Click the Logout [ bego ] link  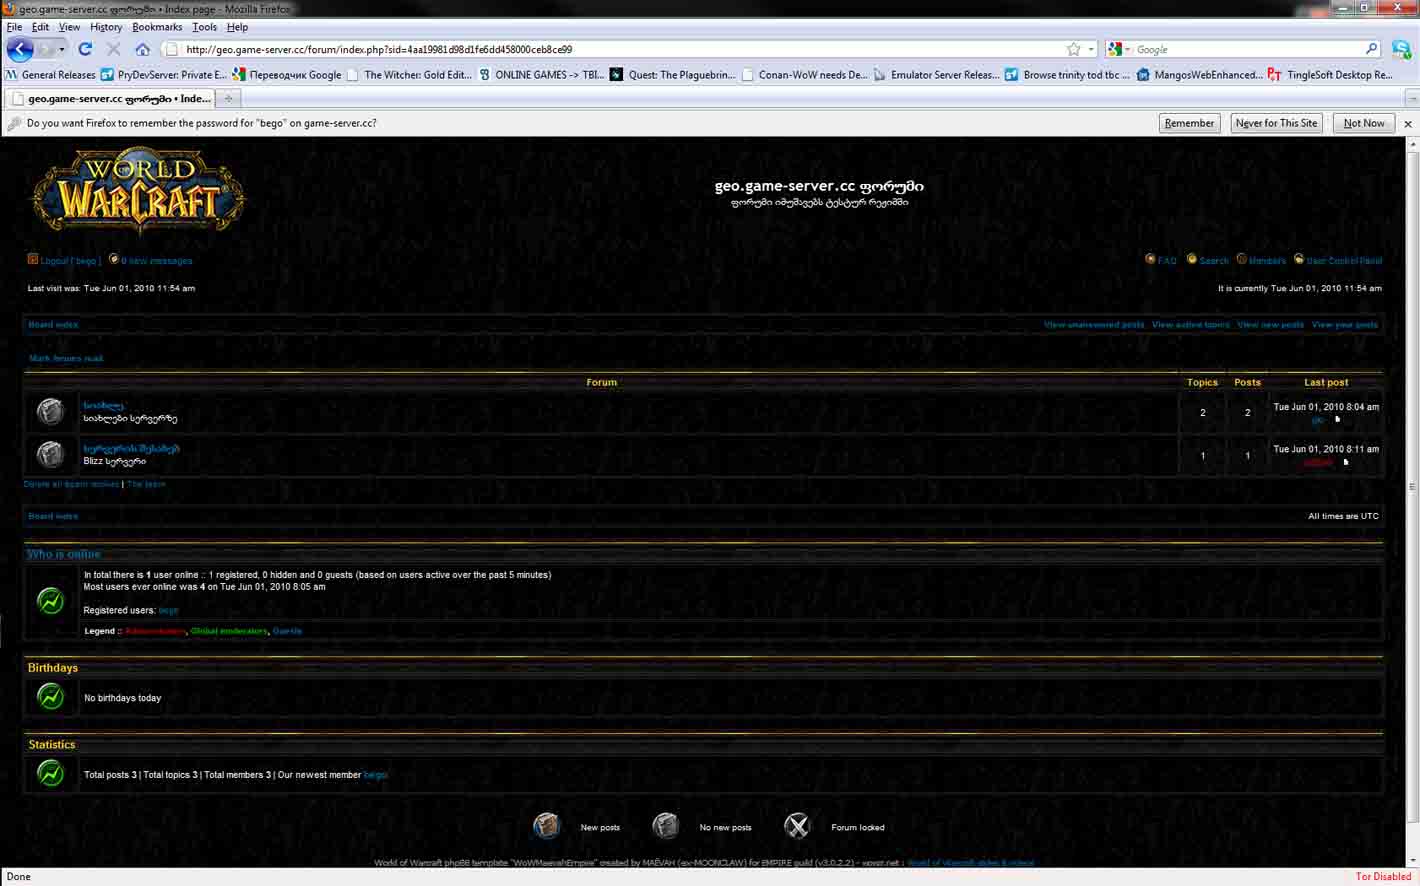[69, 261]
